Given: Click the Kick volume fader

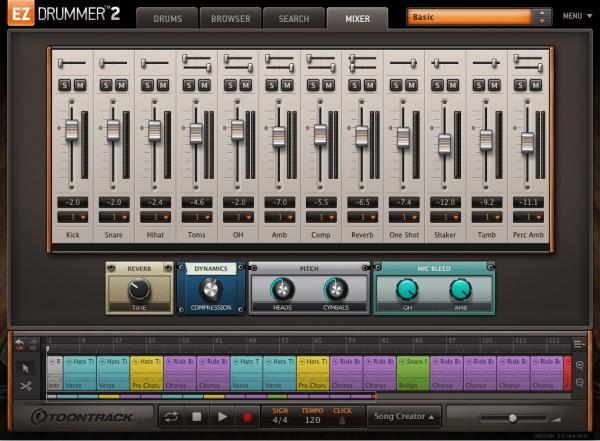Looking at the screenshot, I should tap(72, 130).
